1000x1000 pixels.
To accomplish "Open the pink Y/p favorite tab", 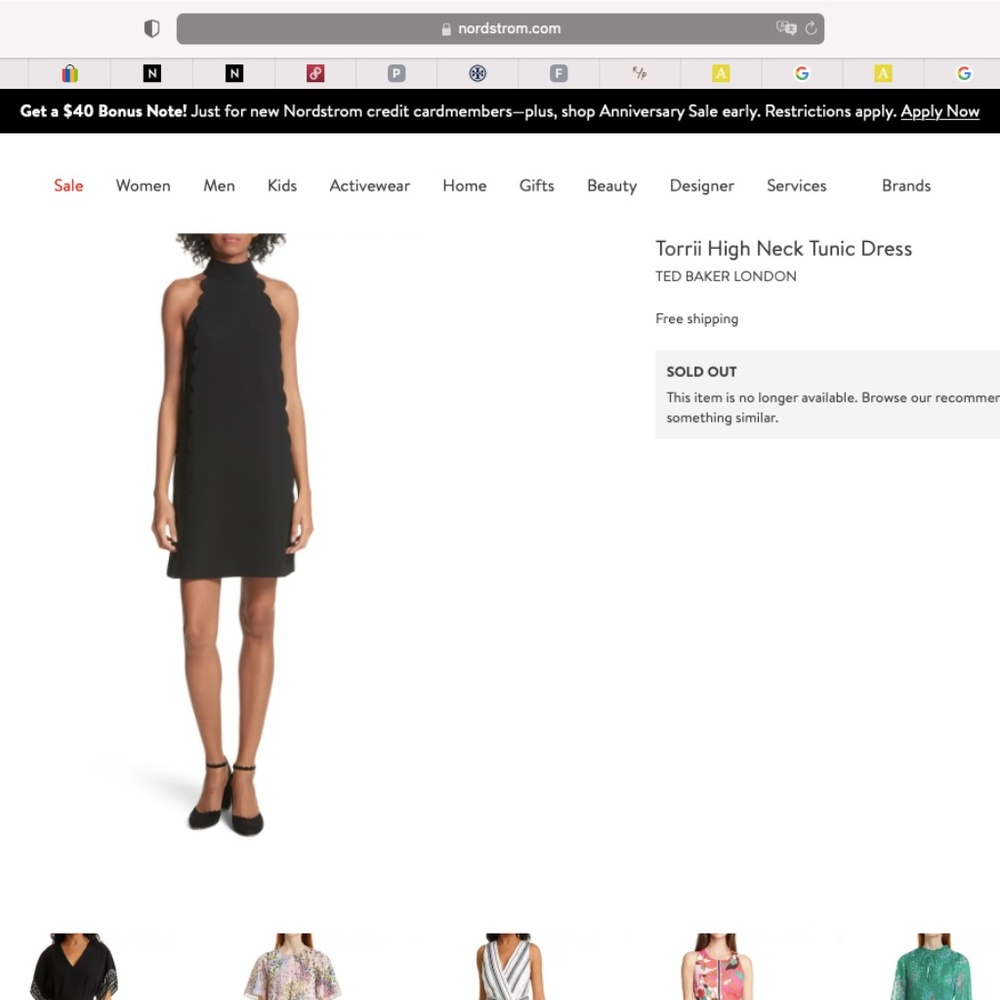I will point(640,73).
